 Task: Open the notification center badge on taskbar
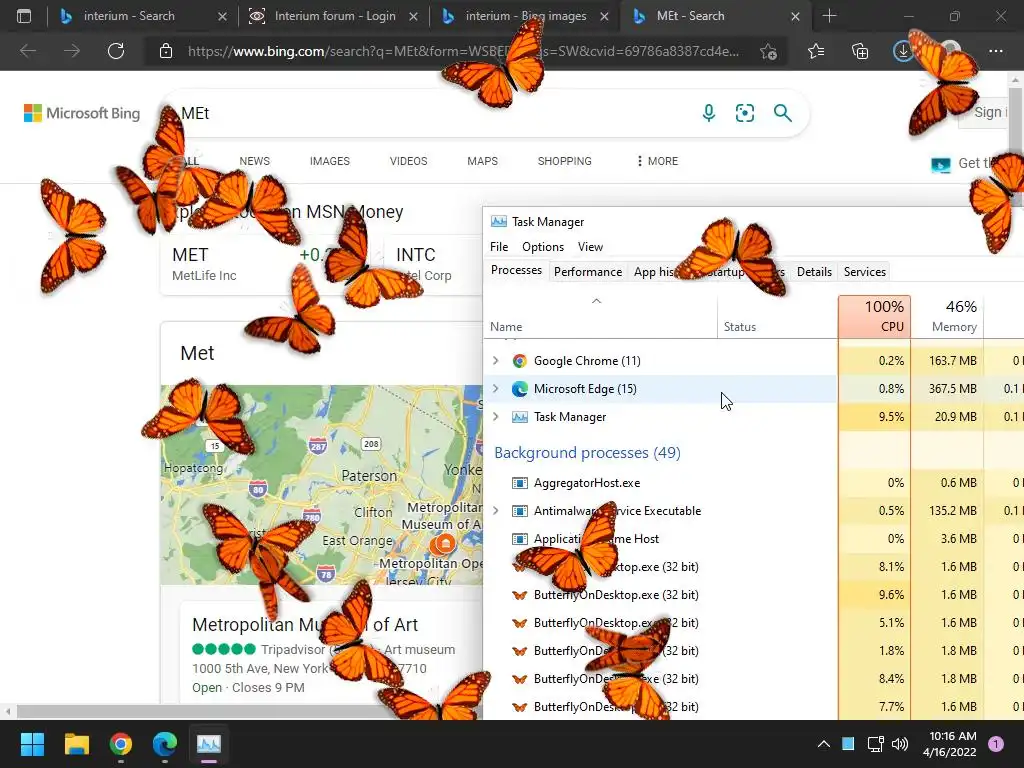(996, 744)
